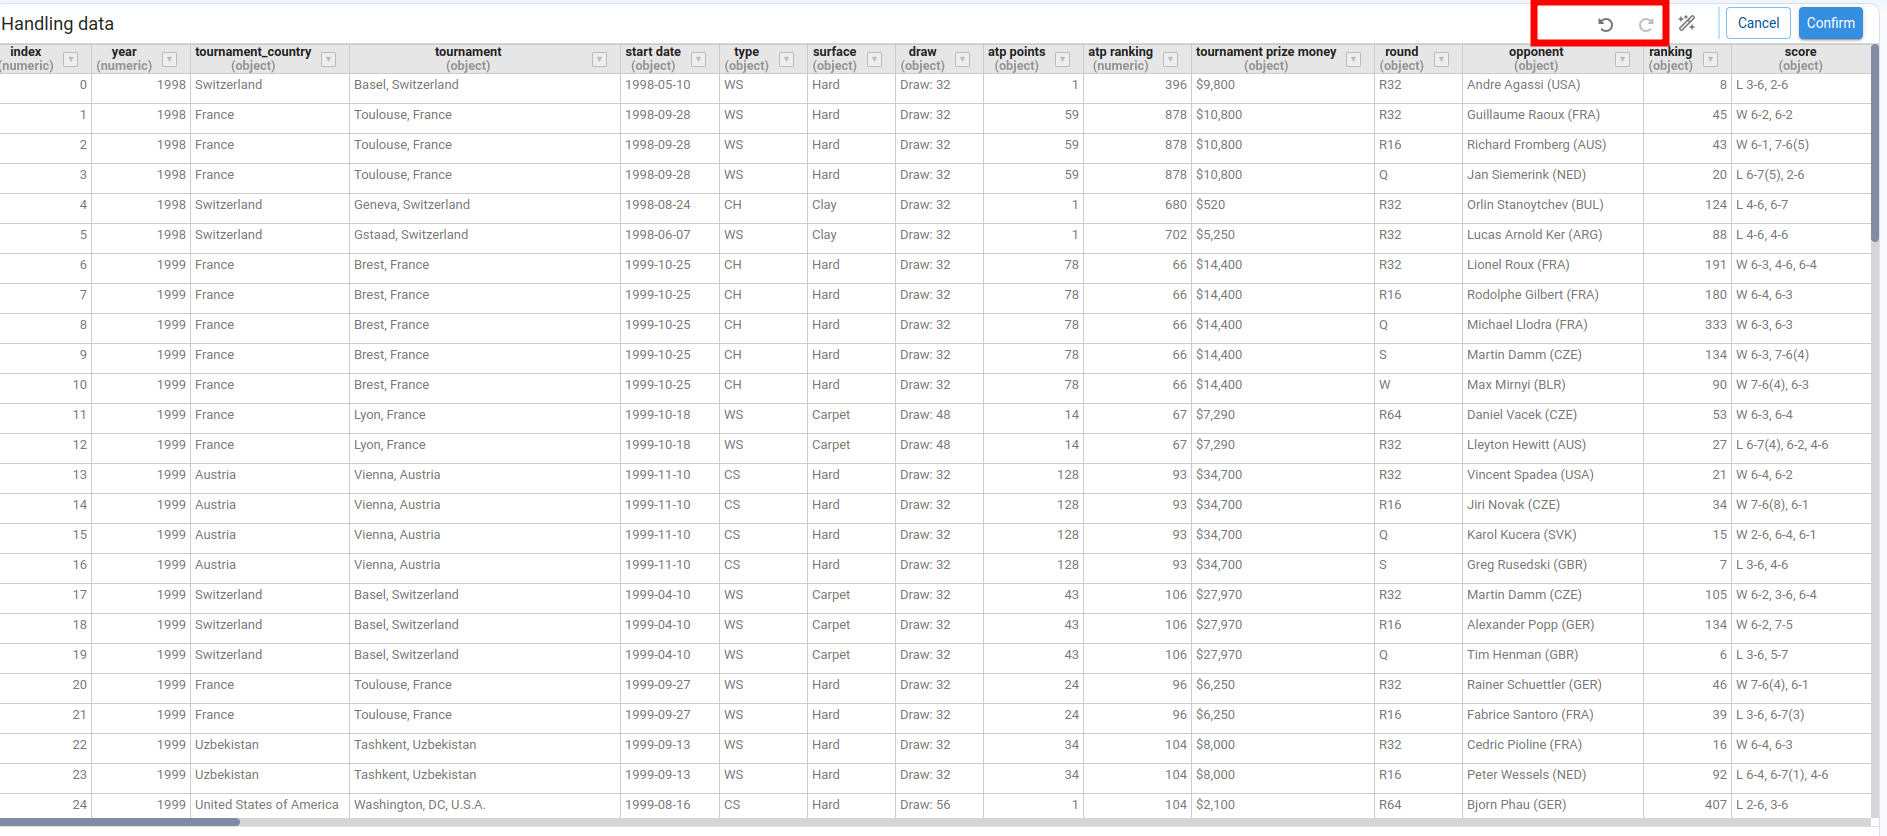This screenshot has width=1887, height=836.
Task: Click the redo arrow icon
Action: click(1645, 24)
